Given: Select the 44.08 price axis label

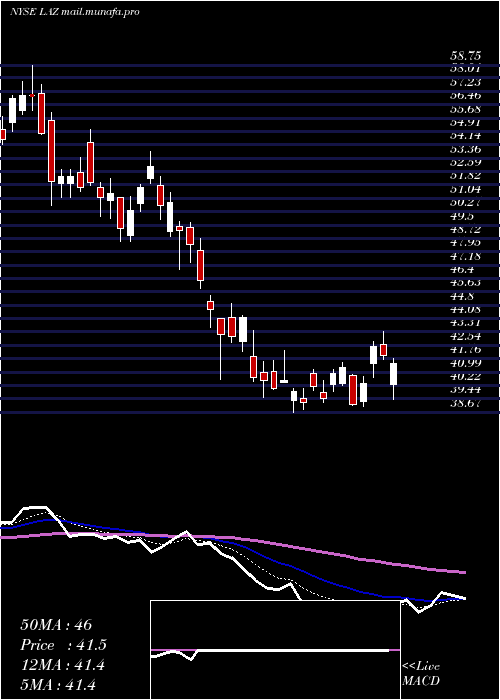Looking at the screenshot, I should tap(465, 310).
